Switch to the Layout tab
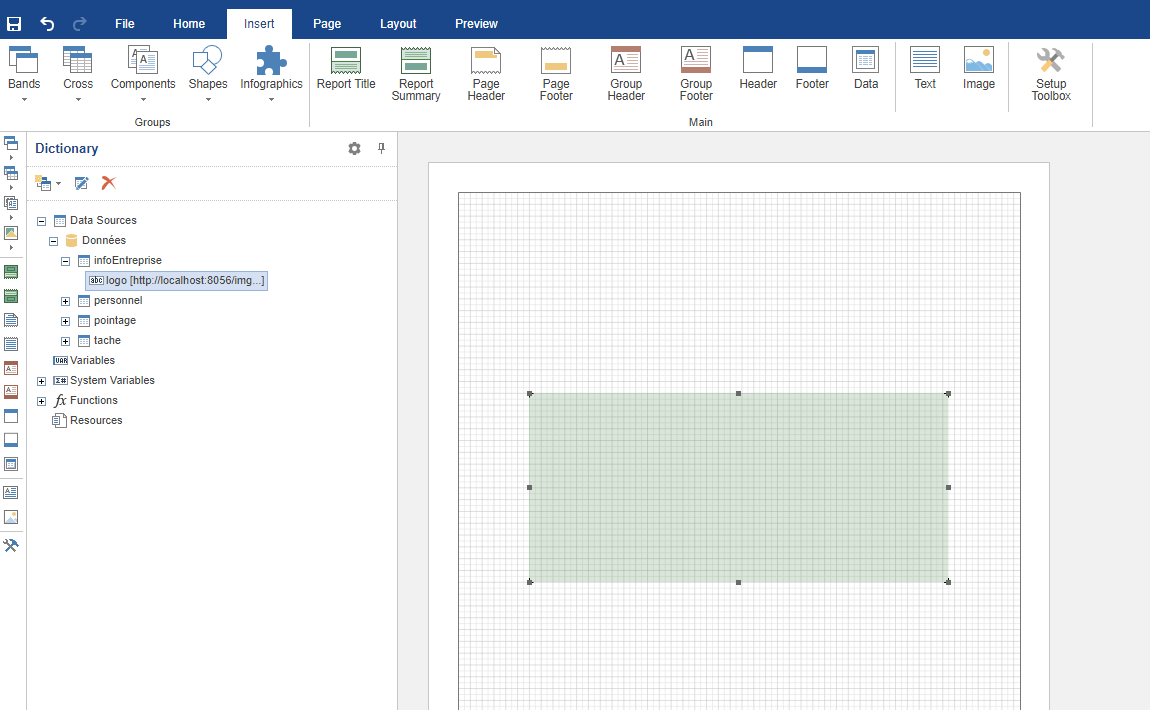Image resolution: width=1150 pixels, height=710 pixels. [x=398, y=23]
